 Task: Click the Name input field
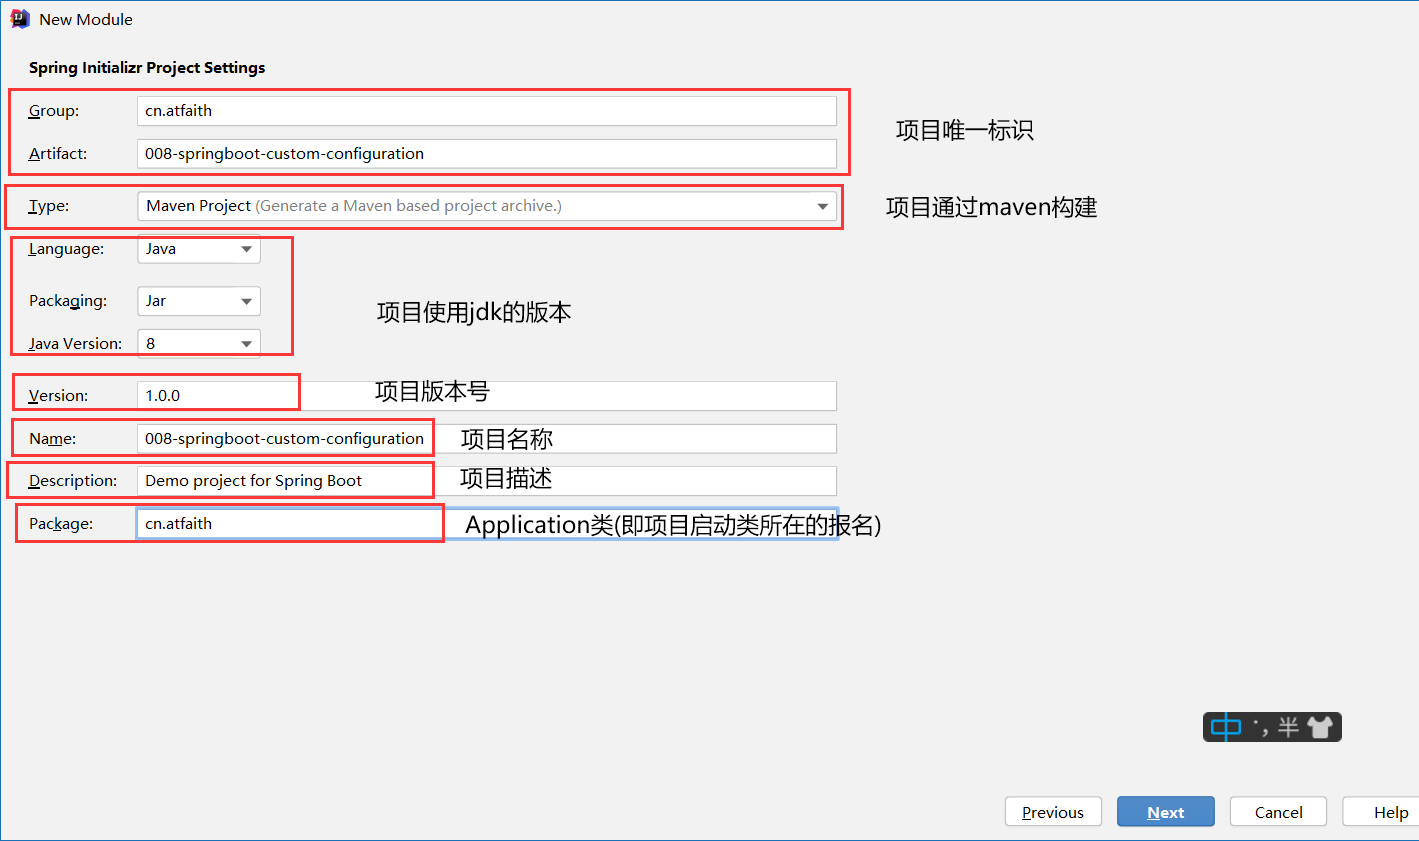(486, 439)
